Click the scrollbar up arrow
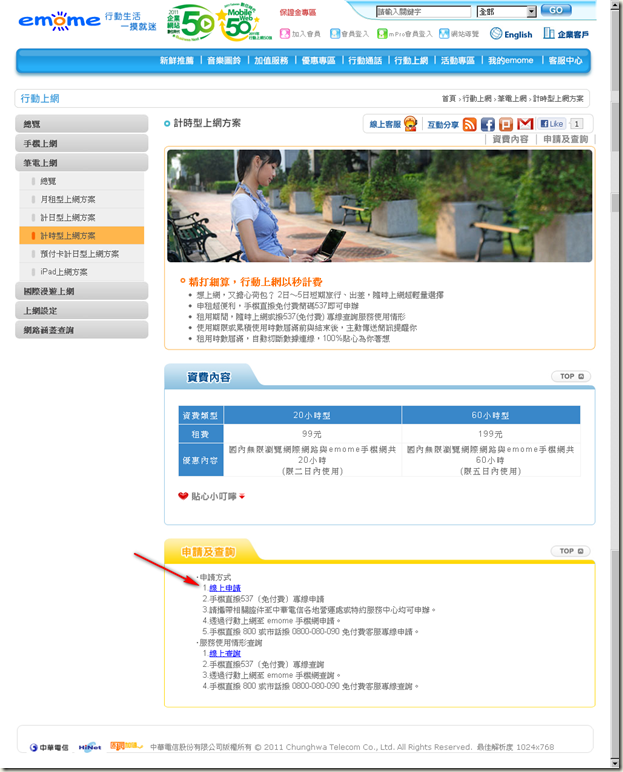 (x=616, y=5)
